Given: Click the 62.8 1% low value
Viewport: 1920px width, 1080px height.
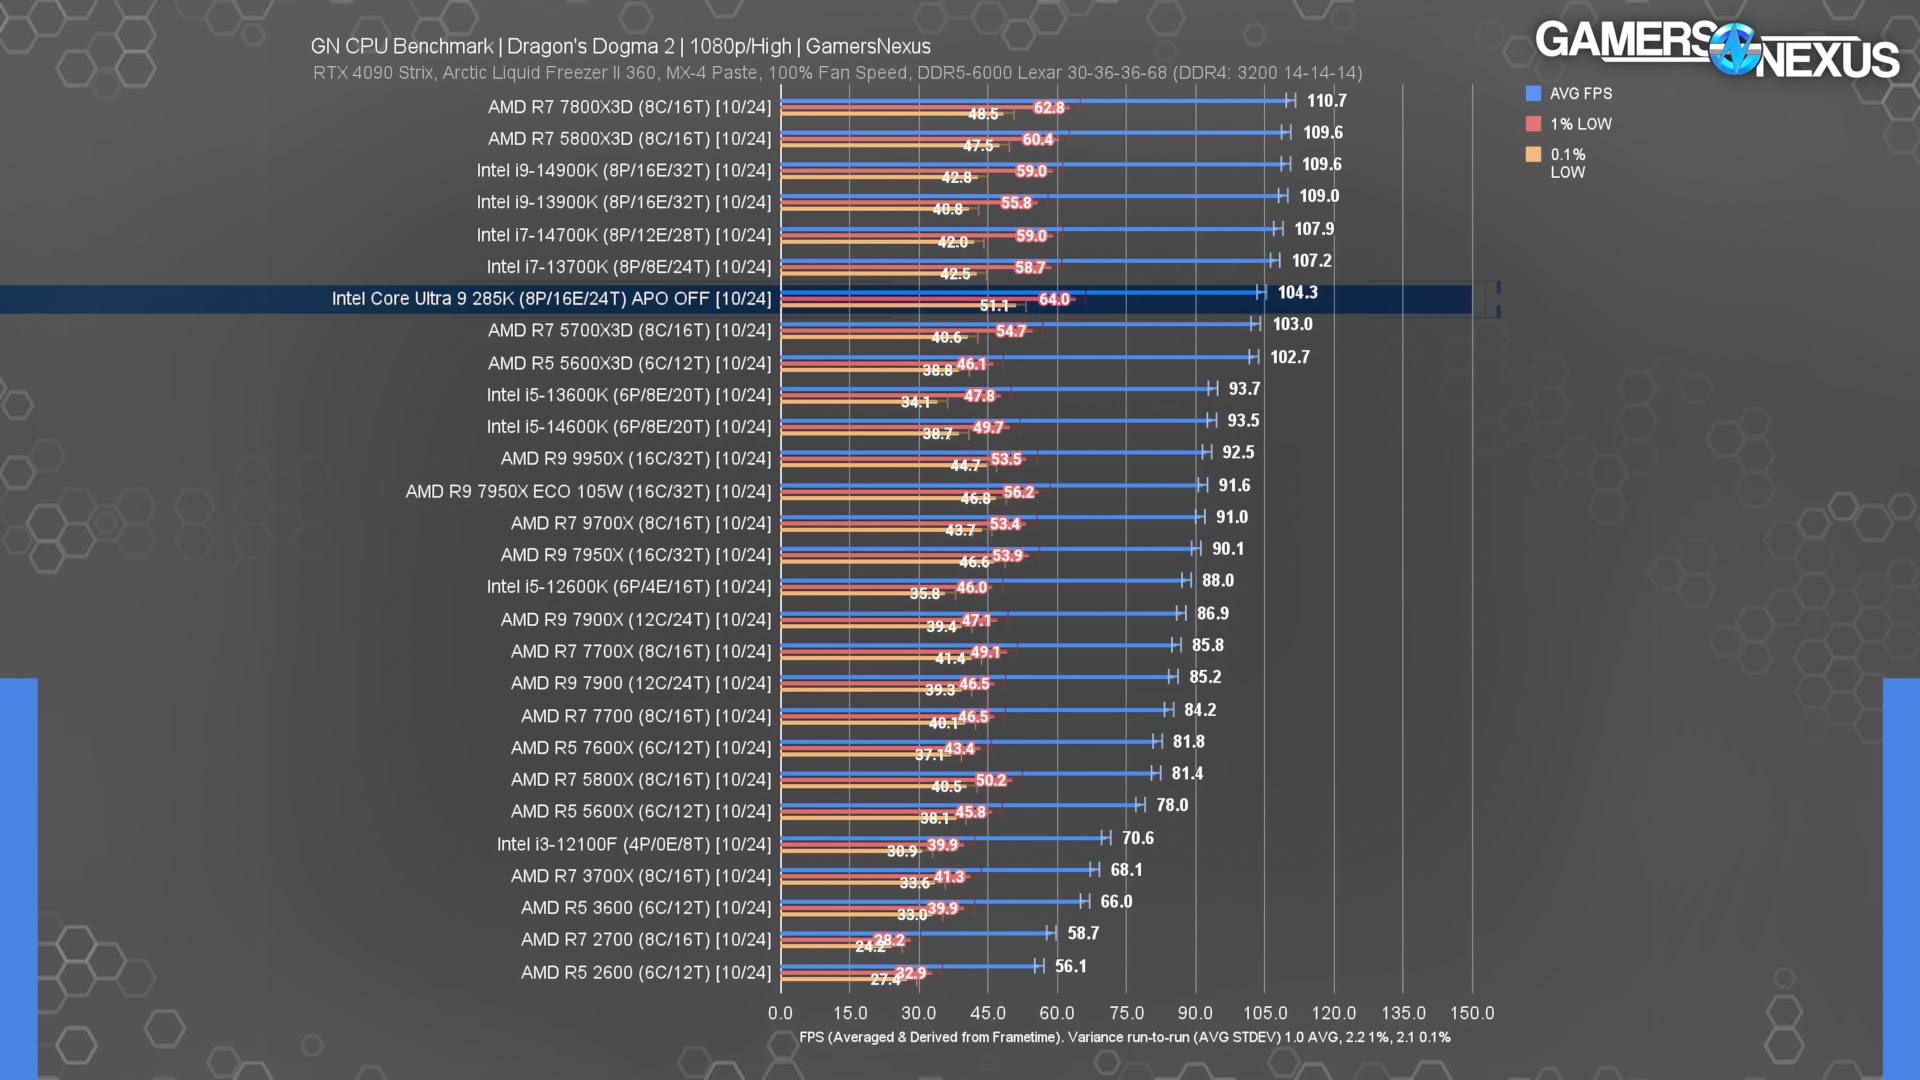Looking at the screenshot, I should click(1049, 107).
